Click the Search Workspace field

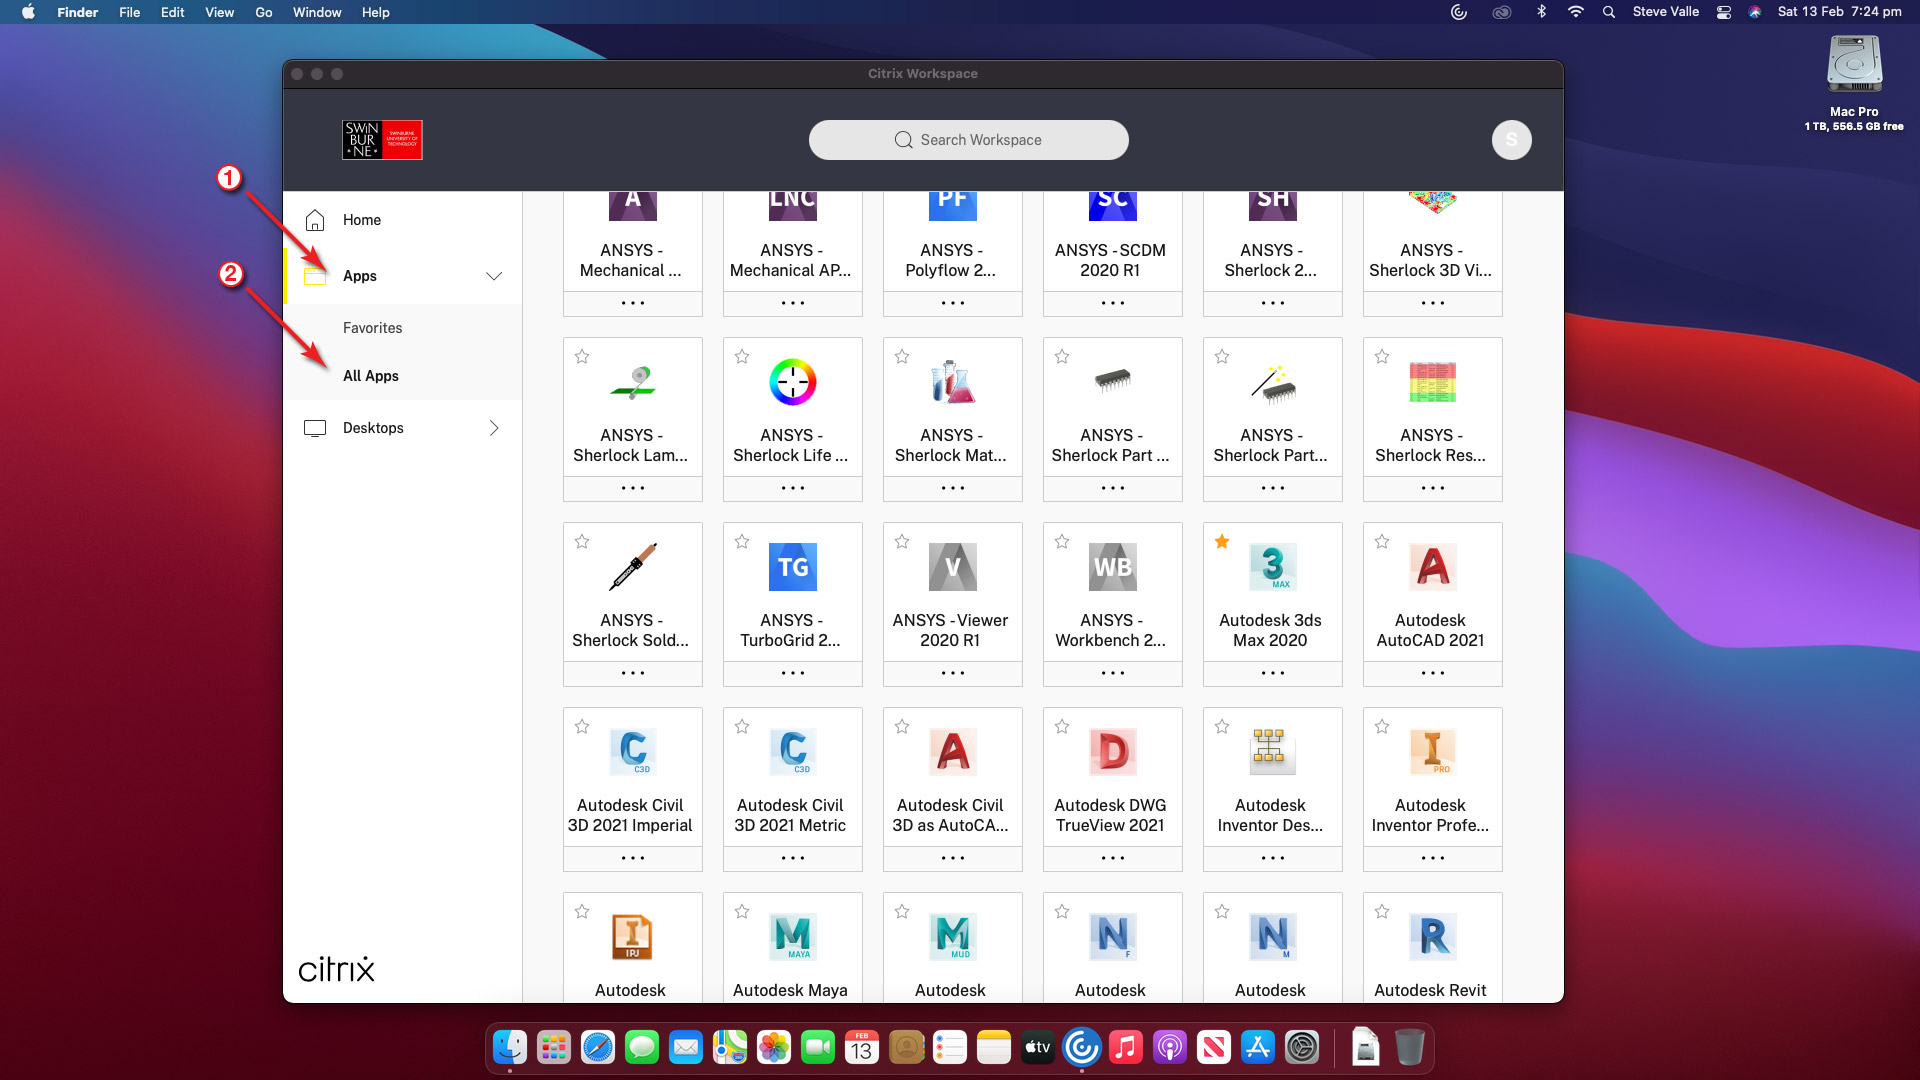(968, 140)
